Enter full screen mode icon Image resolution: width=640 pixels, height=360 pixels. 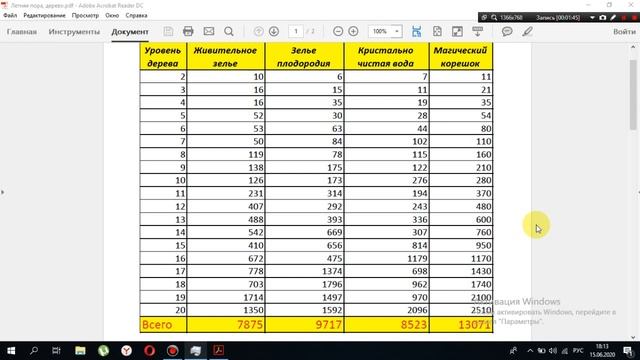pyautogui.click(x=457, y=31)
